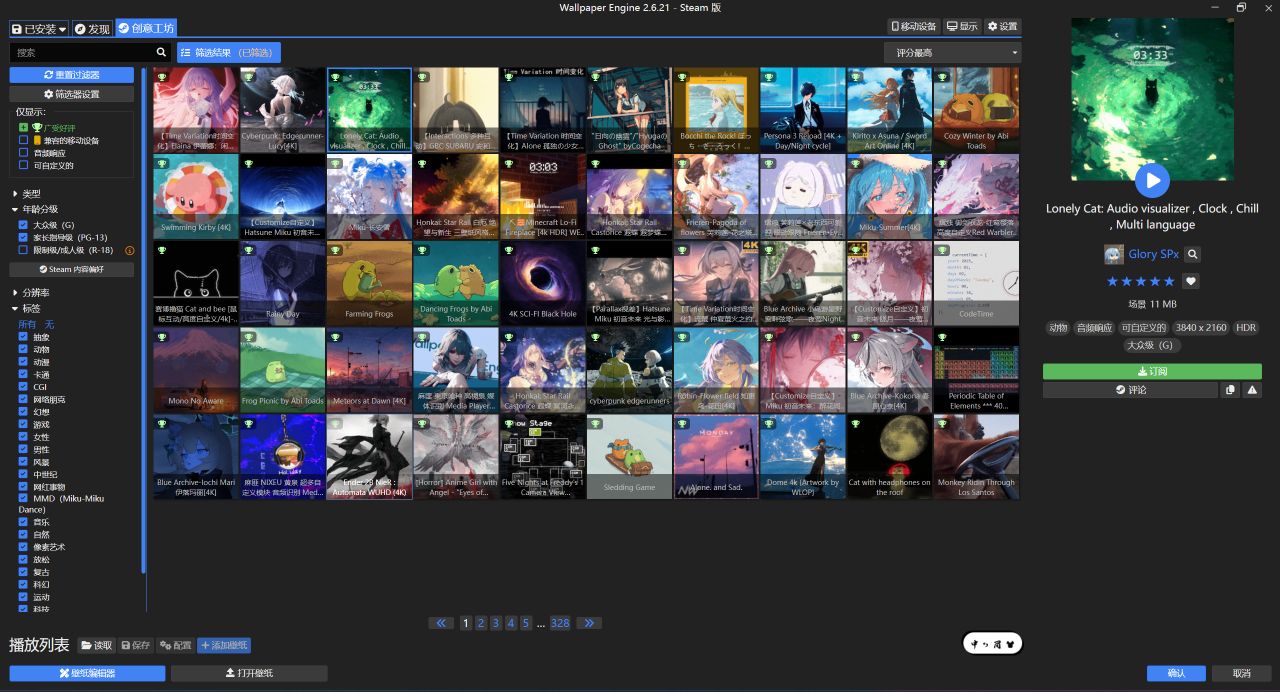Uncheck 家长指导级 (PG-13) rating

(23, 237)
